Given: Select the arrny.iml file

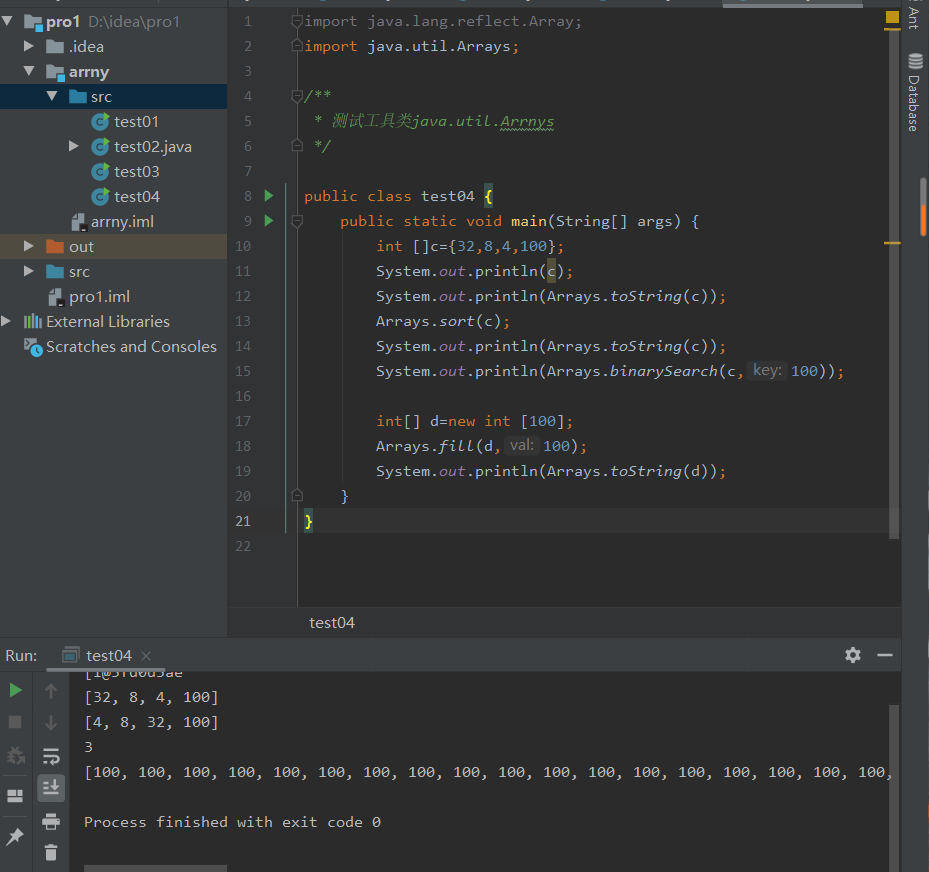Looking at the screenshot, I should coord(121,222).
